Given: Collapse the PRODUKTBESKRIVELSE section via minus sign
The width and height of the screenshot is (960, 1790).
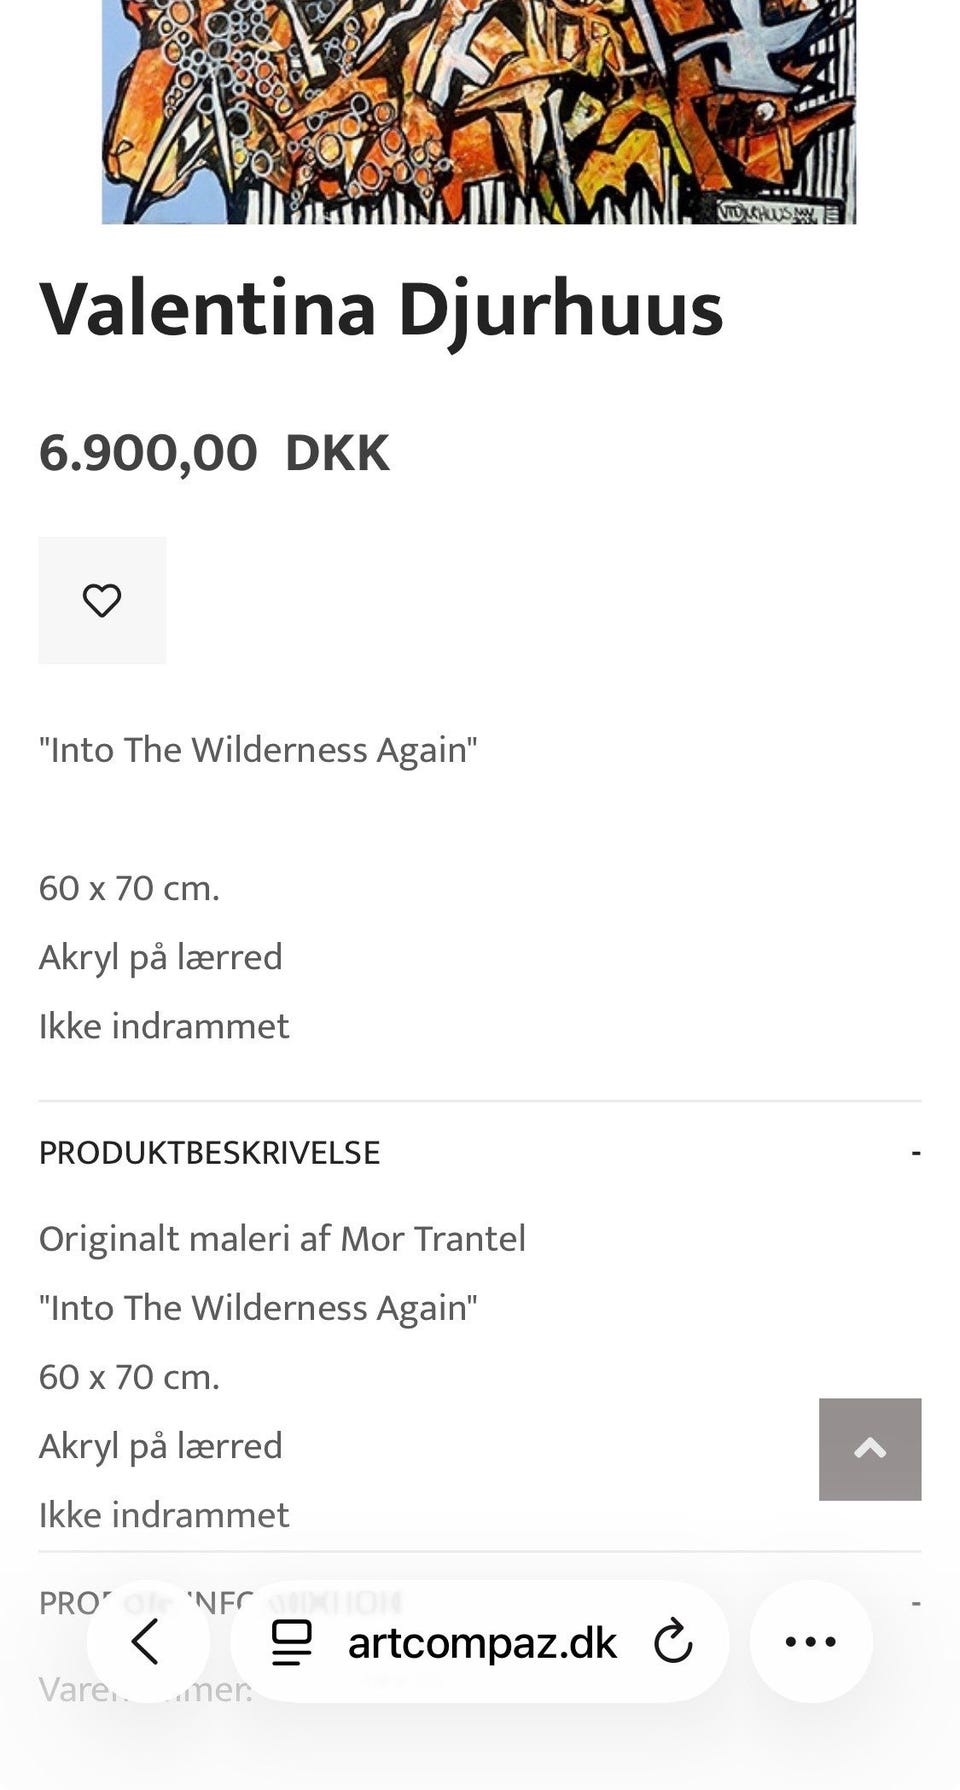Looking at the screenshot, I should click(x=915, y=1153).
